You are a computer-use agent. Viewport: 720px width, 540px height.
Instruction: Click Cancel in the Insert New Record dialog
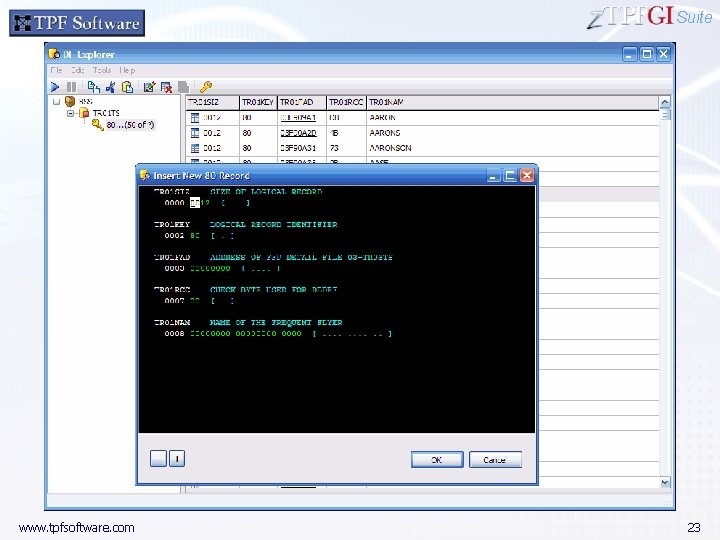click(495, 460)
